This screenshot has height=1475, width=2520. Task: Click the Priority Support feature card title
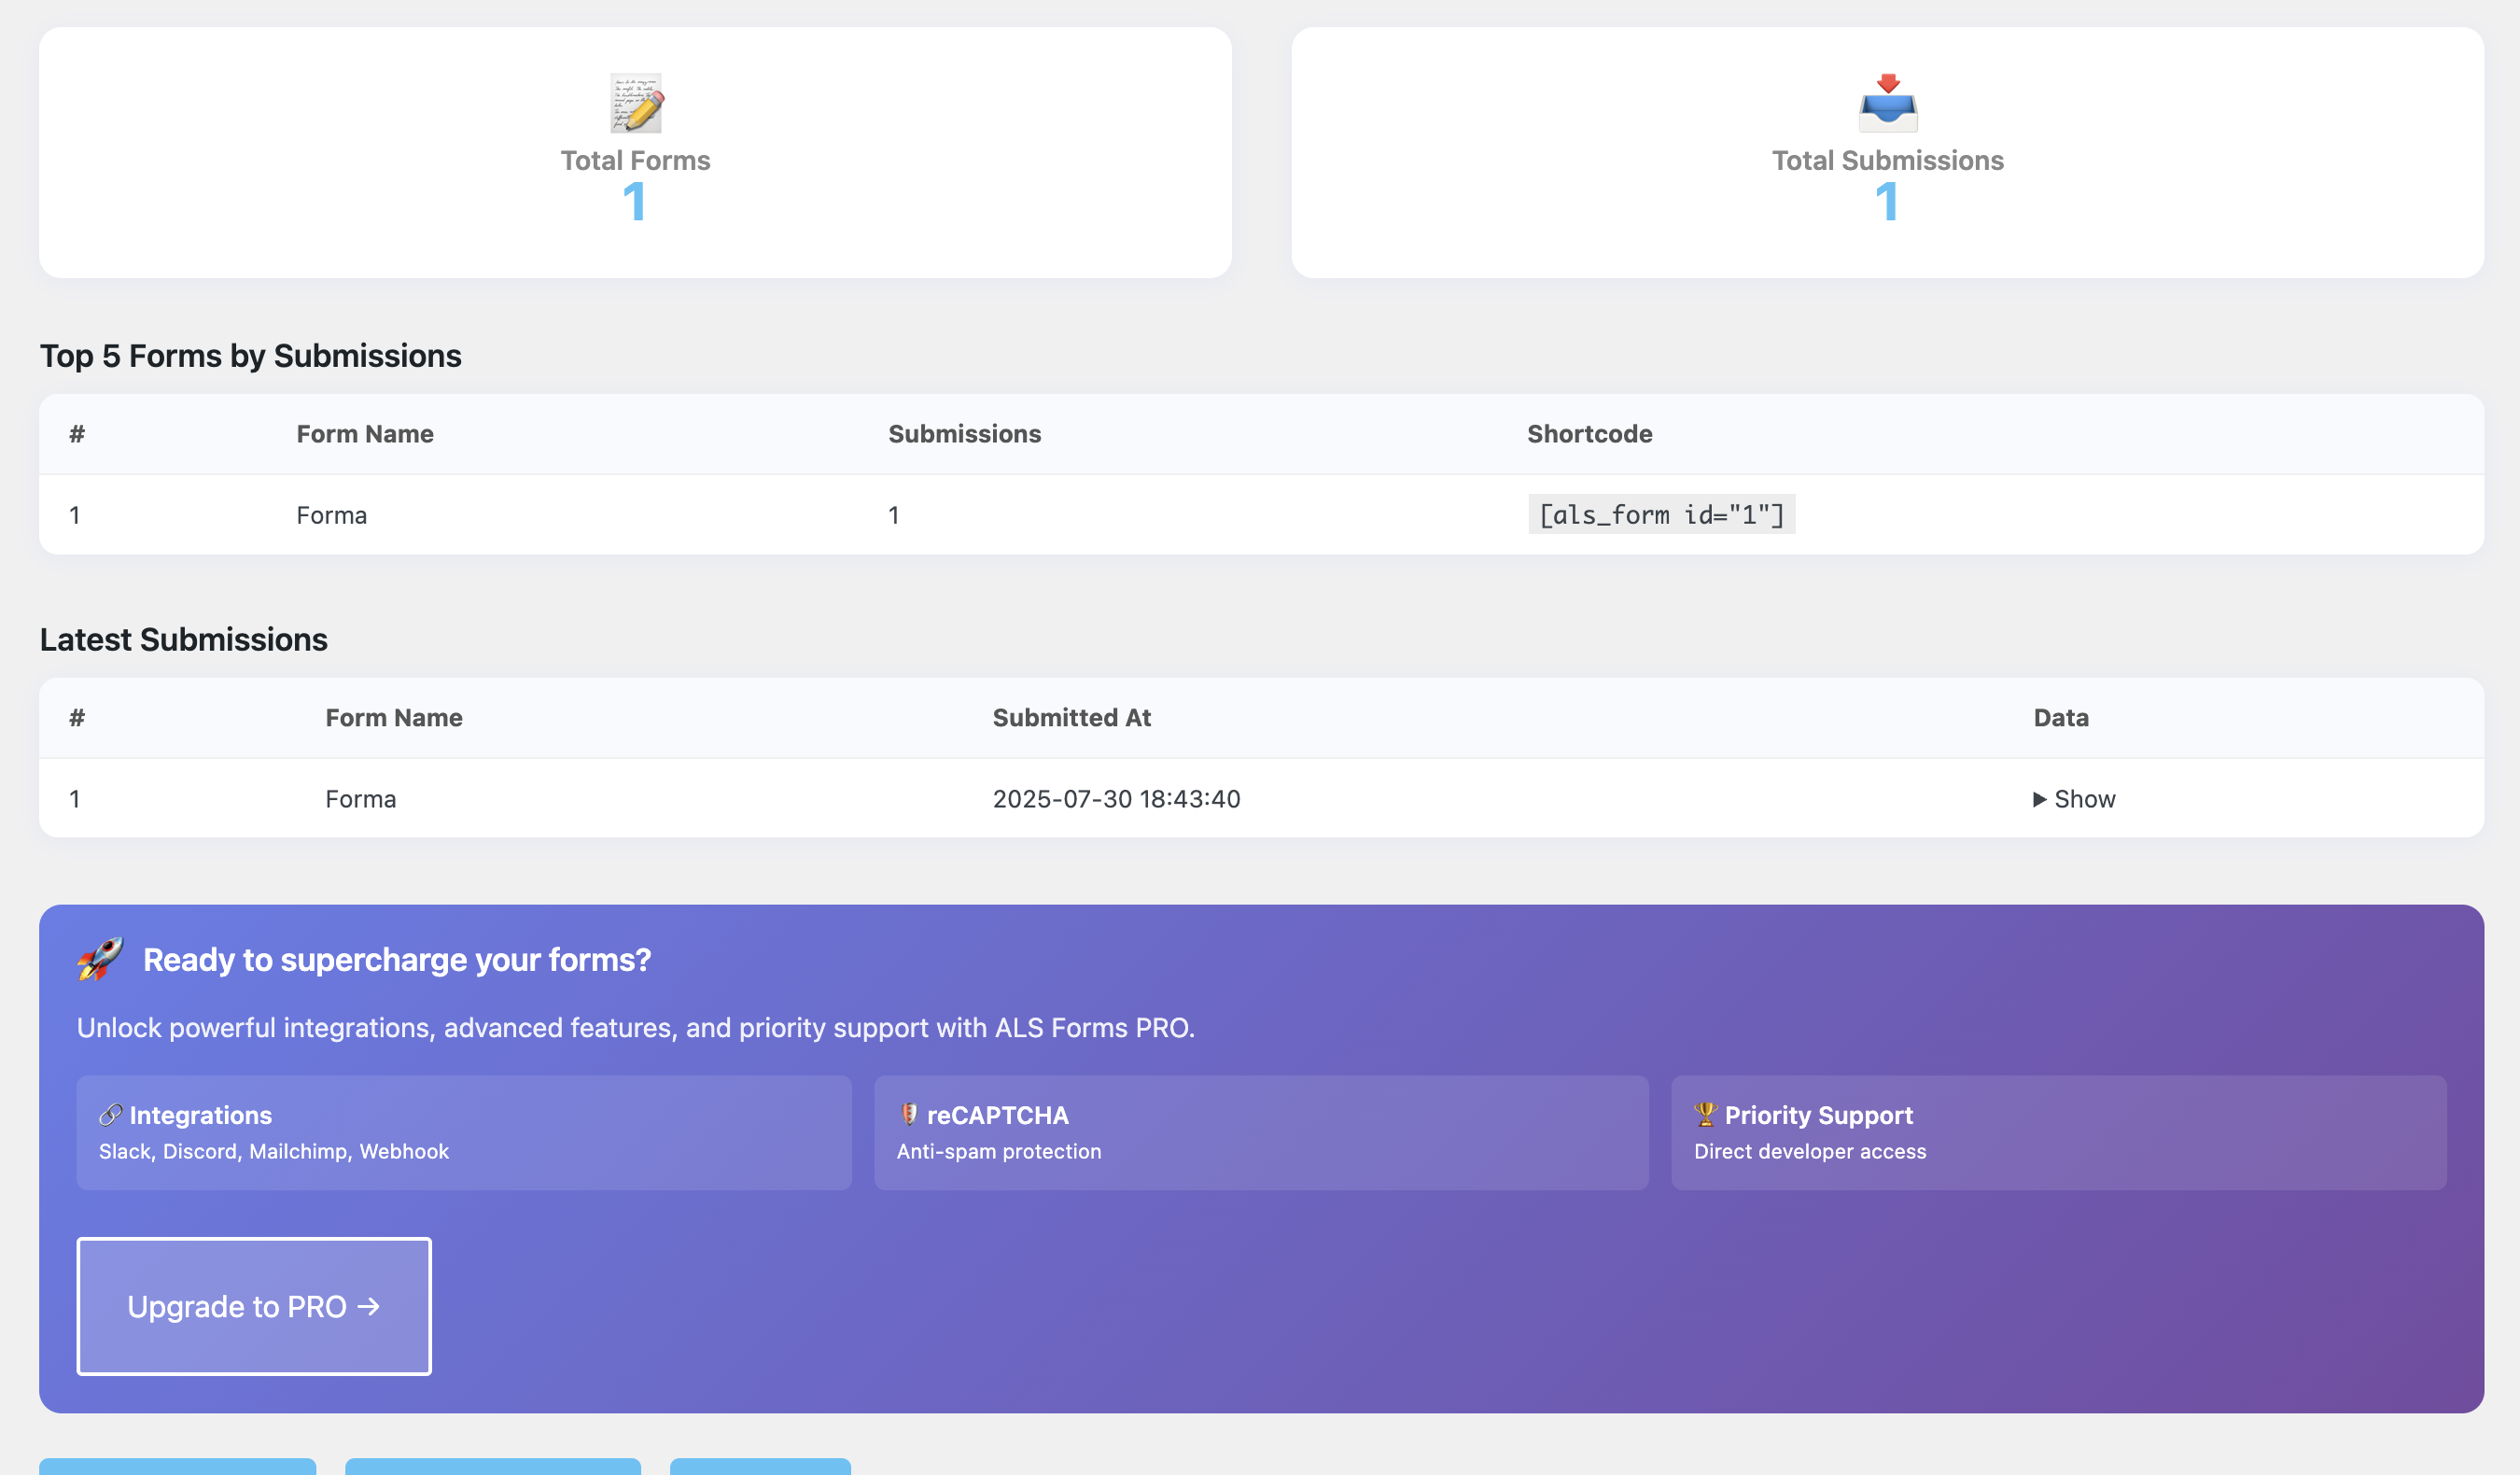(1819, 1115)
